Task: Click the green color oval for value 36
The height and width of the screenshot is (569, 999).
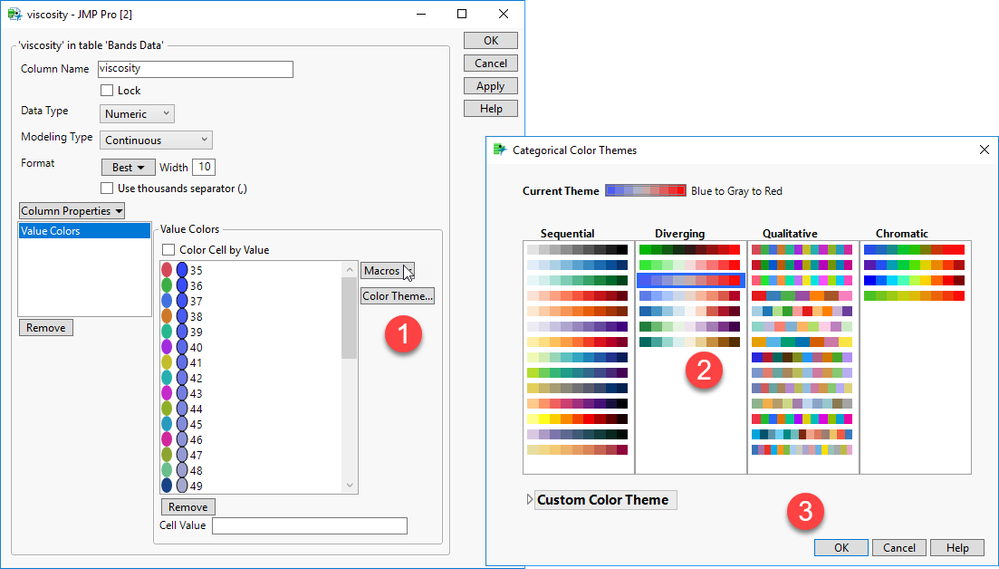Action: pyautogui.click(x=167, y=285)
